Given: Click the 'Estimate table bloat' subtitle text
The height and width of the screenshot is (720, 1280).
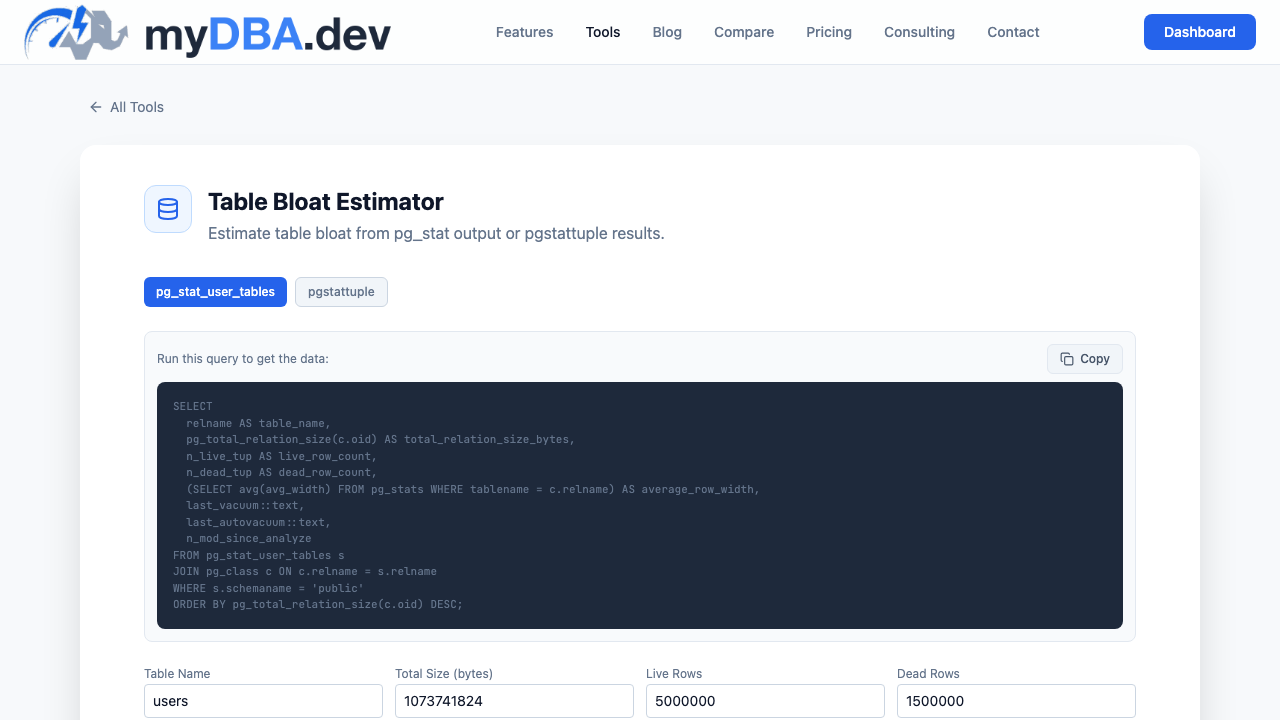Looking at the screenshot, I should tap(436, 233).
